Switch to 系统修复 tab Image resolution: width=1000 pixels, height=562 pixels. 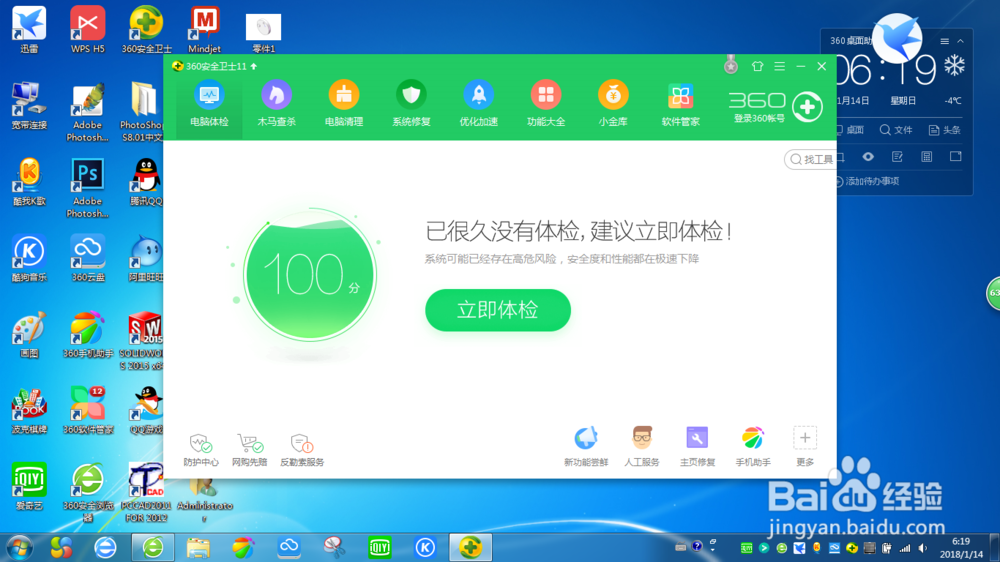click(x=411, y=105)
